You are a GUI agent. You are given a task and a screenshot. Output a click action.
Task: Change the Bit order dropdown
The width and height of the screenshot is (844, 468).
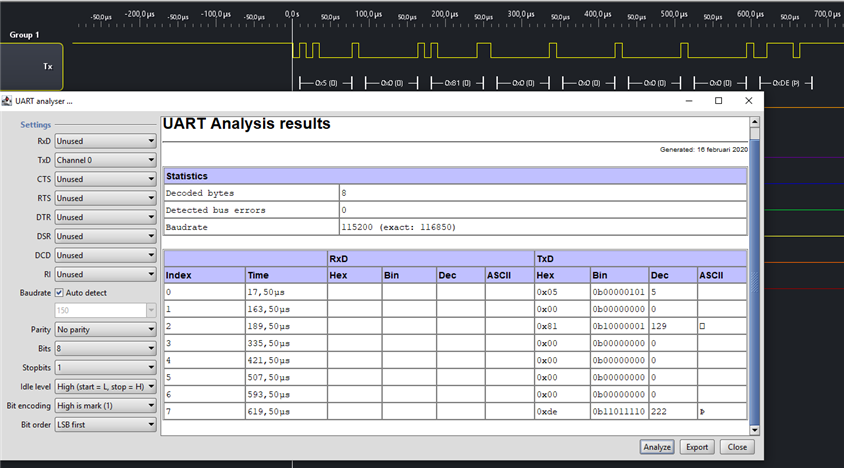pos(106,424)
